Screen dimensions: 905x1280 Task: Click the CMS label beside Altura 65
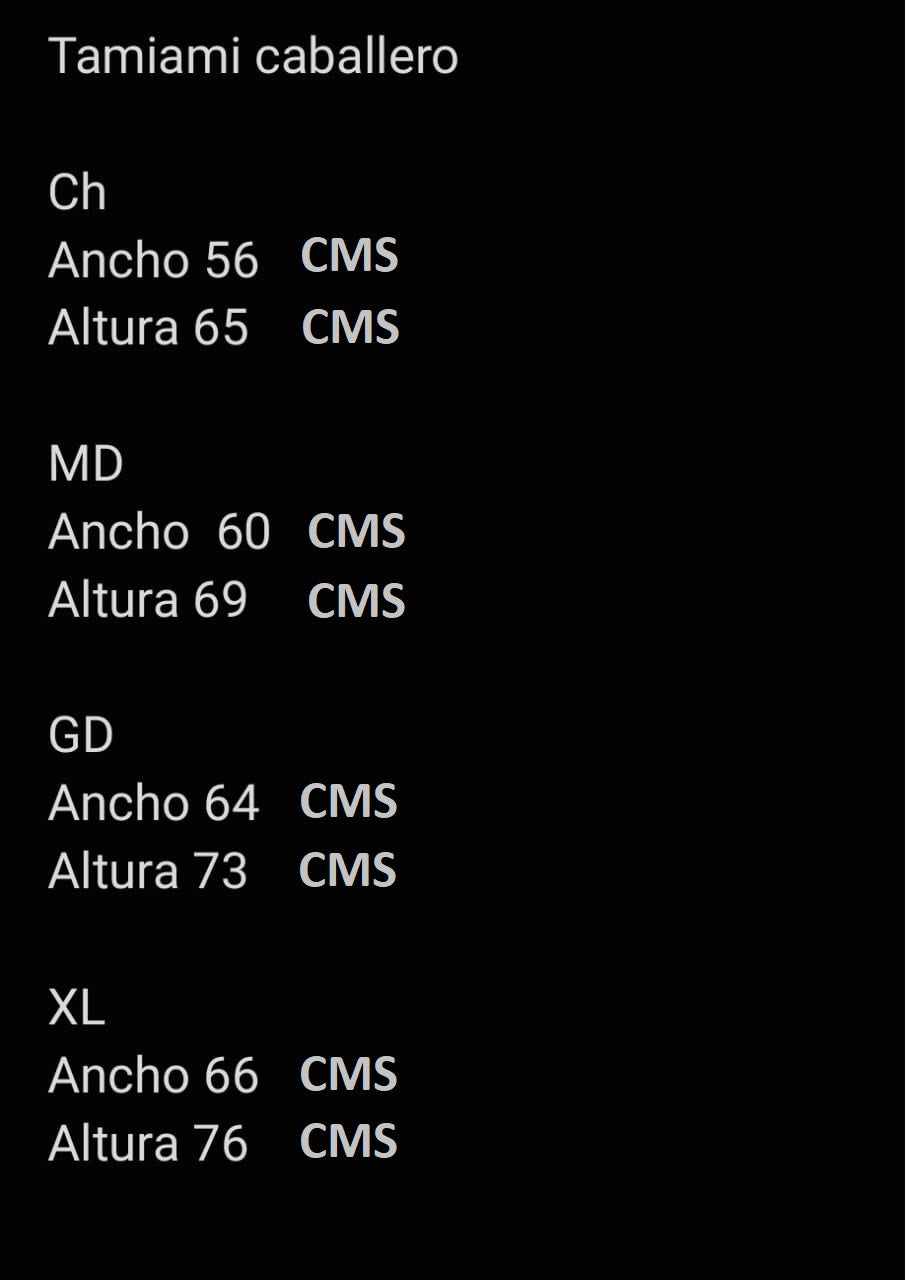click(350, 328)
